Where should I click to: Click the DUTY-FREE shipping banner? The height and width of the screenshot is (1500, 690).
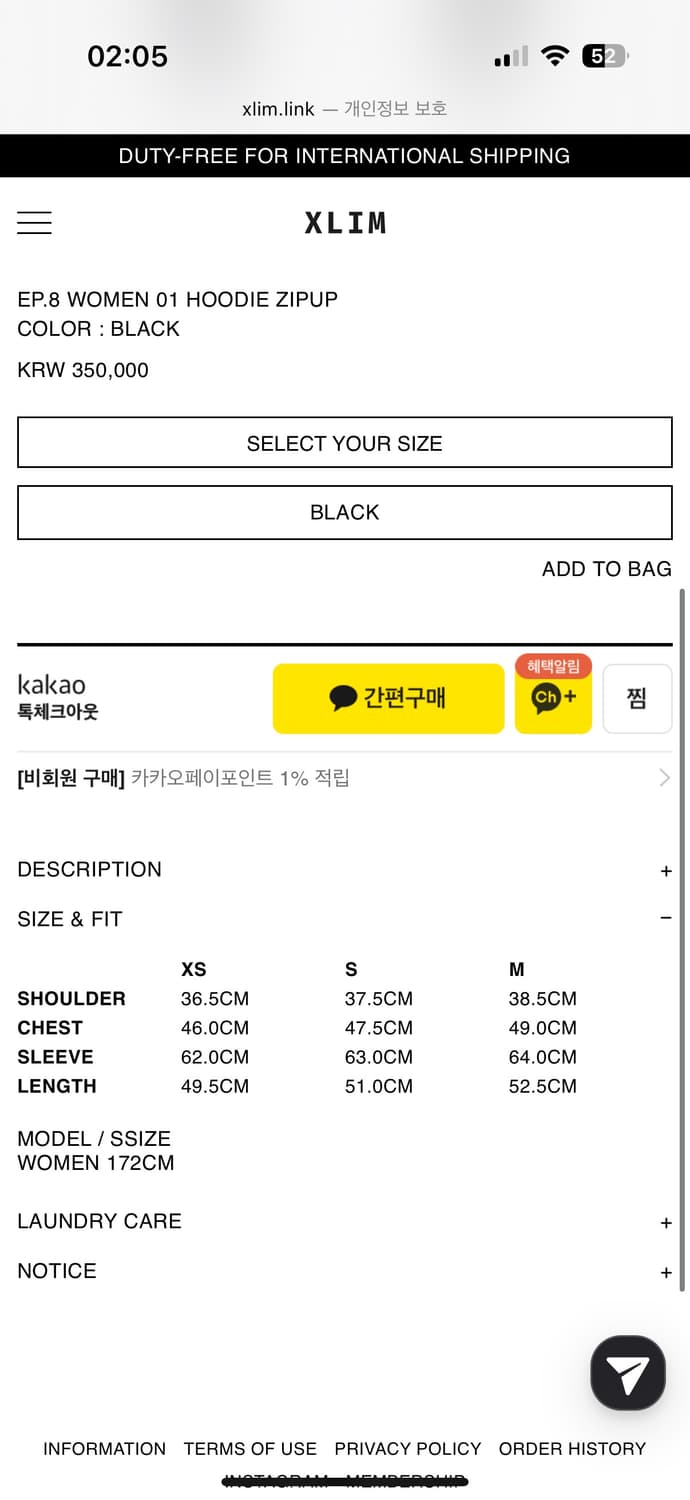(x=345, y=155)
